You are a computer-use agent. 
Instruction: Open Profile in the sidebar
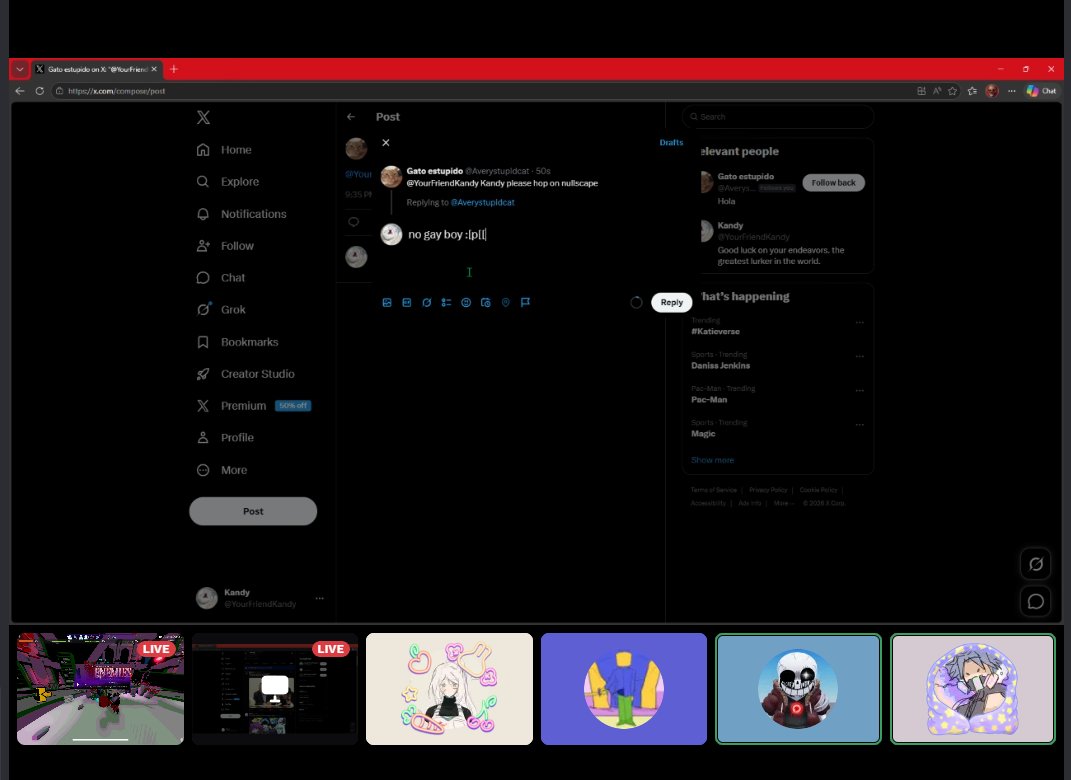[225, 438]
